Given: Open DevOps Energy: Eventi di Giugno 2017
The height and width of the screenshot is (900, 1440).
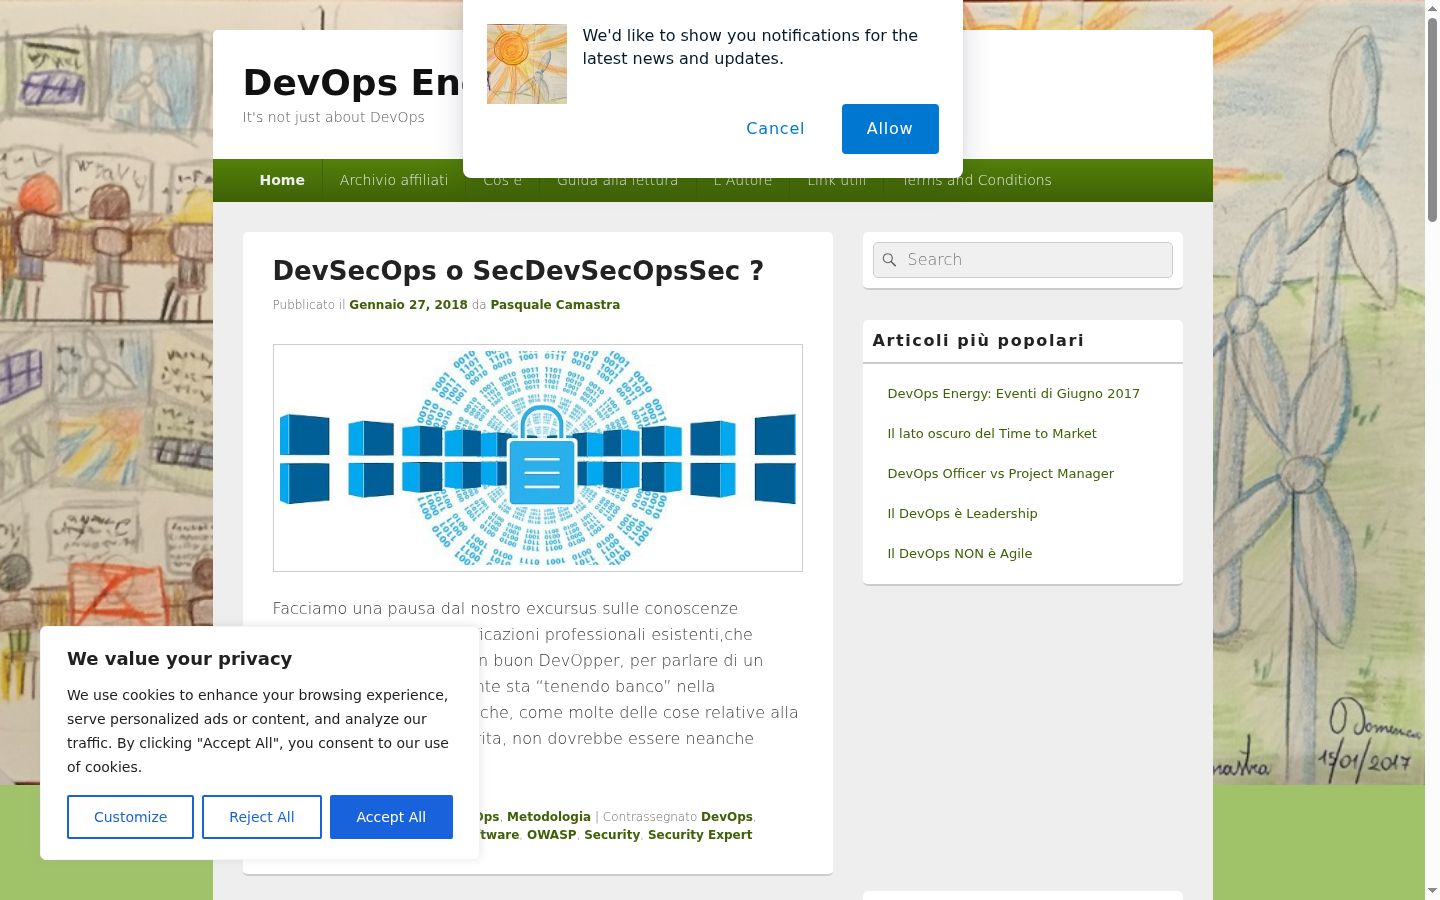Looking at the screenshot, I should [x=1013, y=394].
